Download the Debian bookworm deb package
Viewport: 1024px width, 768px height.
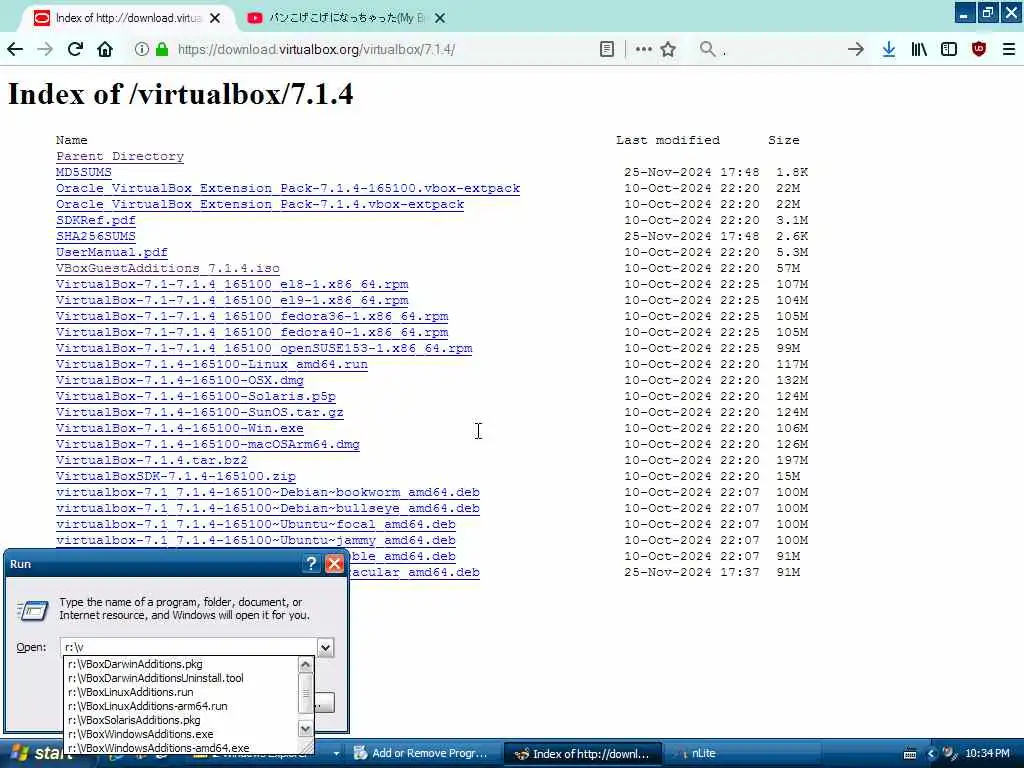point(268,492)
